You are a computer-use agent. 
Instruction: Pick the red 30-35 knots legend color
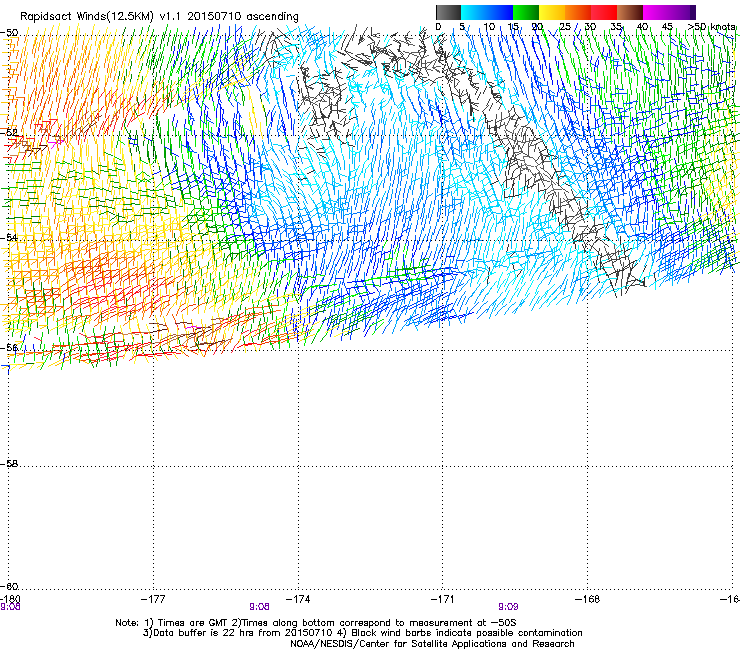604,12
